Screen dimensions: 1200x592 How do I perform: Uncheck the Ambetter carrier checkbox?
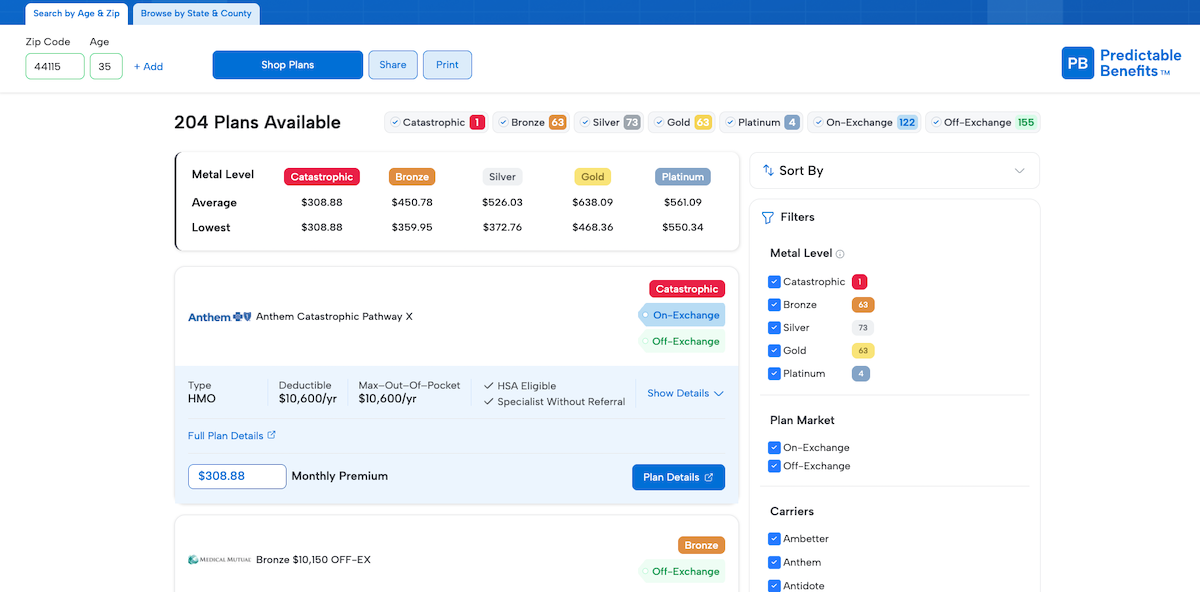click(774, 539)
